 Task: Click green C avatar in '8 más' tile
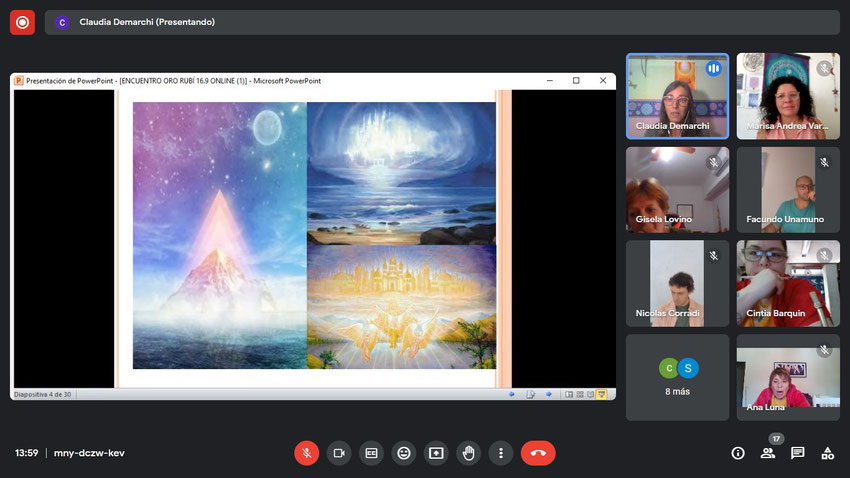(669, 368)
